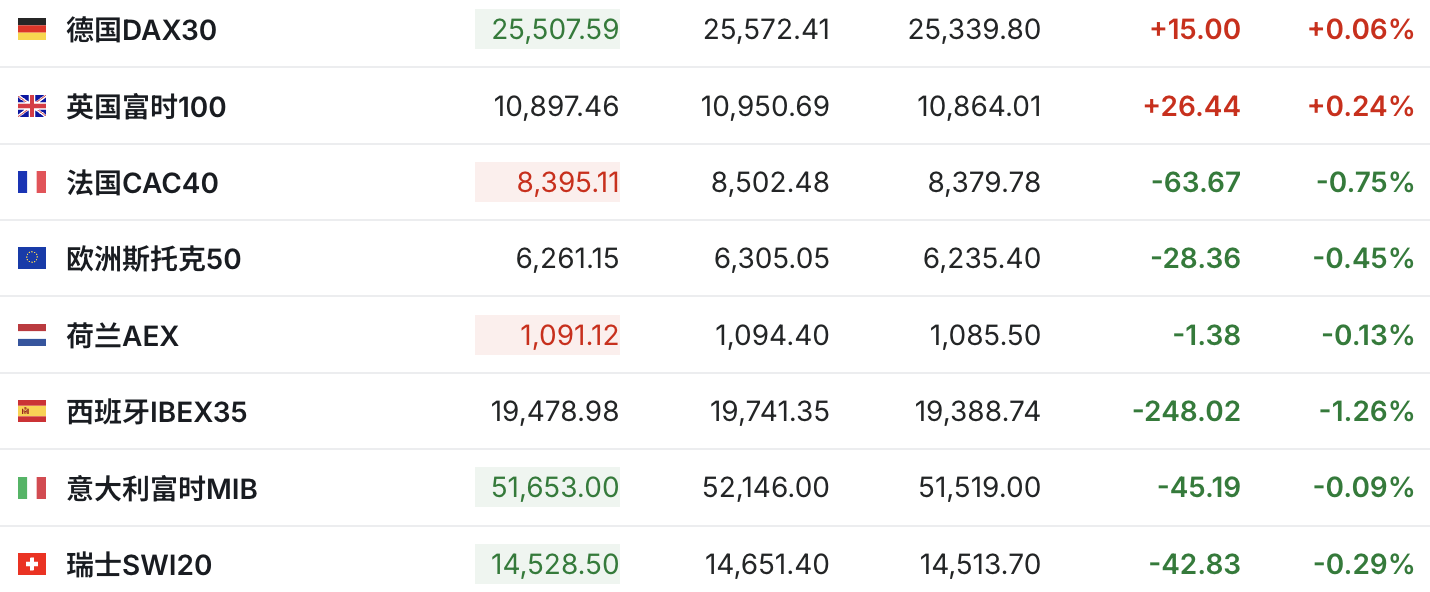Click the UK flag icon

pos(32,106)
